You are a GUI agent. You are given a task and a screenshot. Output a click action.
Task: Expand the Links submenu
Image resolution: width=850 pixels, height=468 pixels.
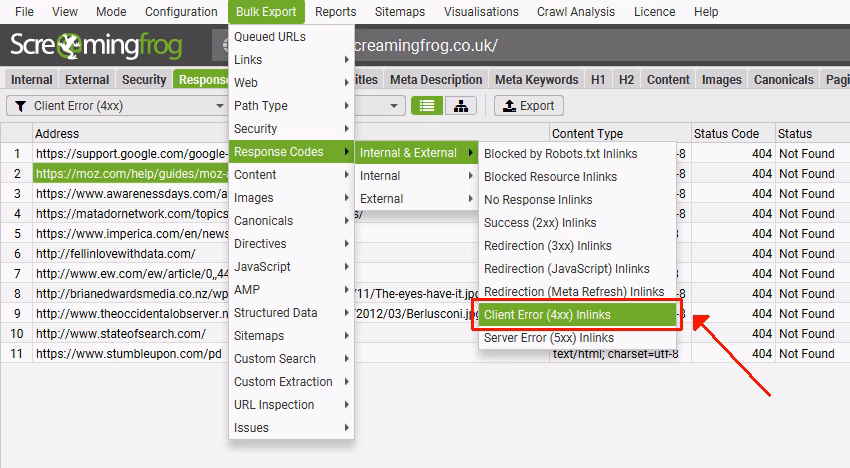point(290,60)
